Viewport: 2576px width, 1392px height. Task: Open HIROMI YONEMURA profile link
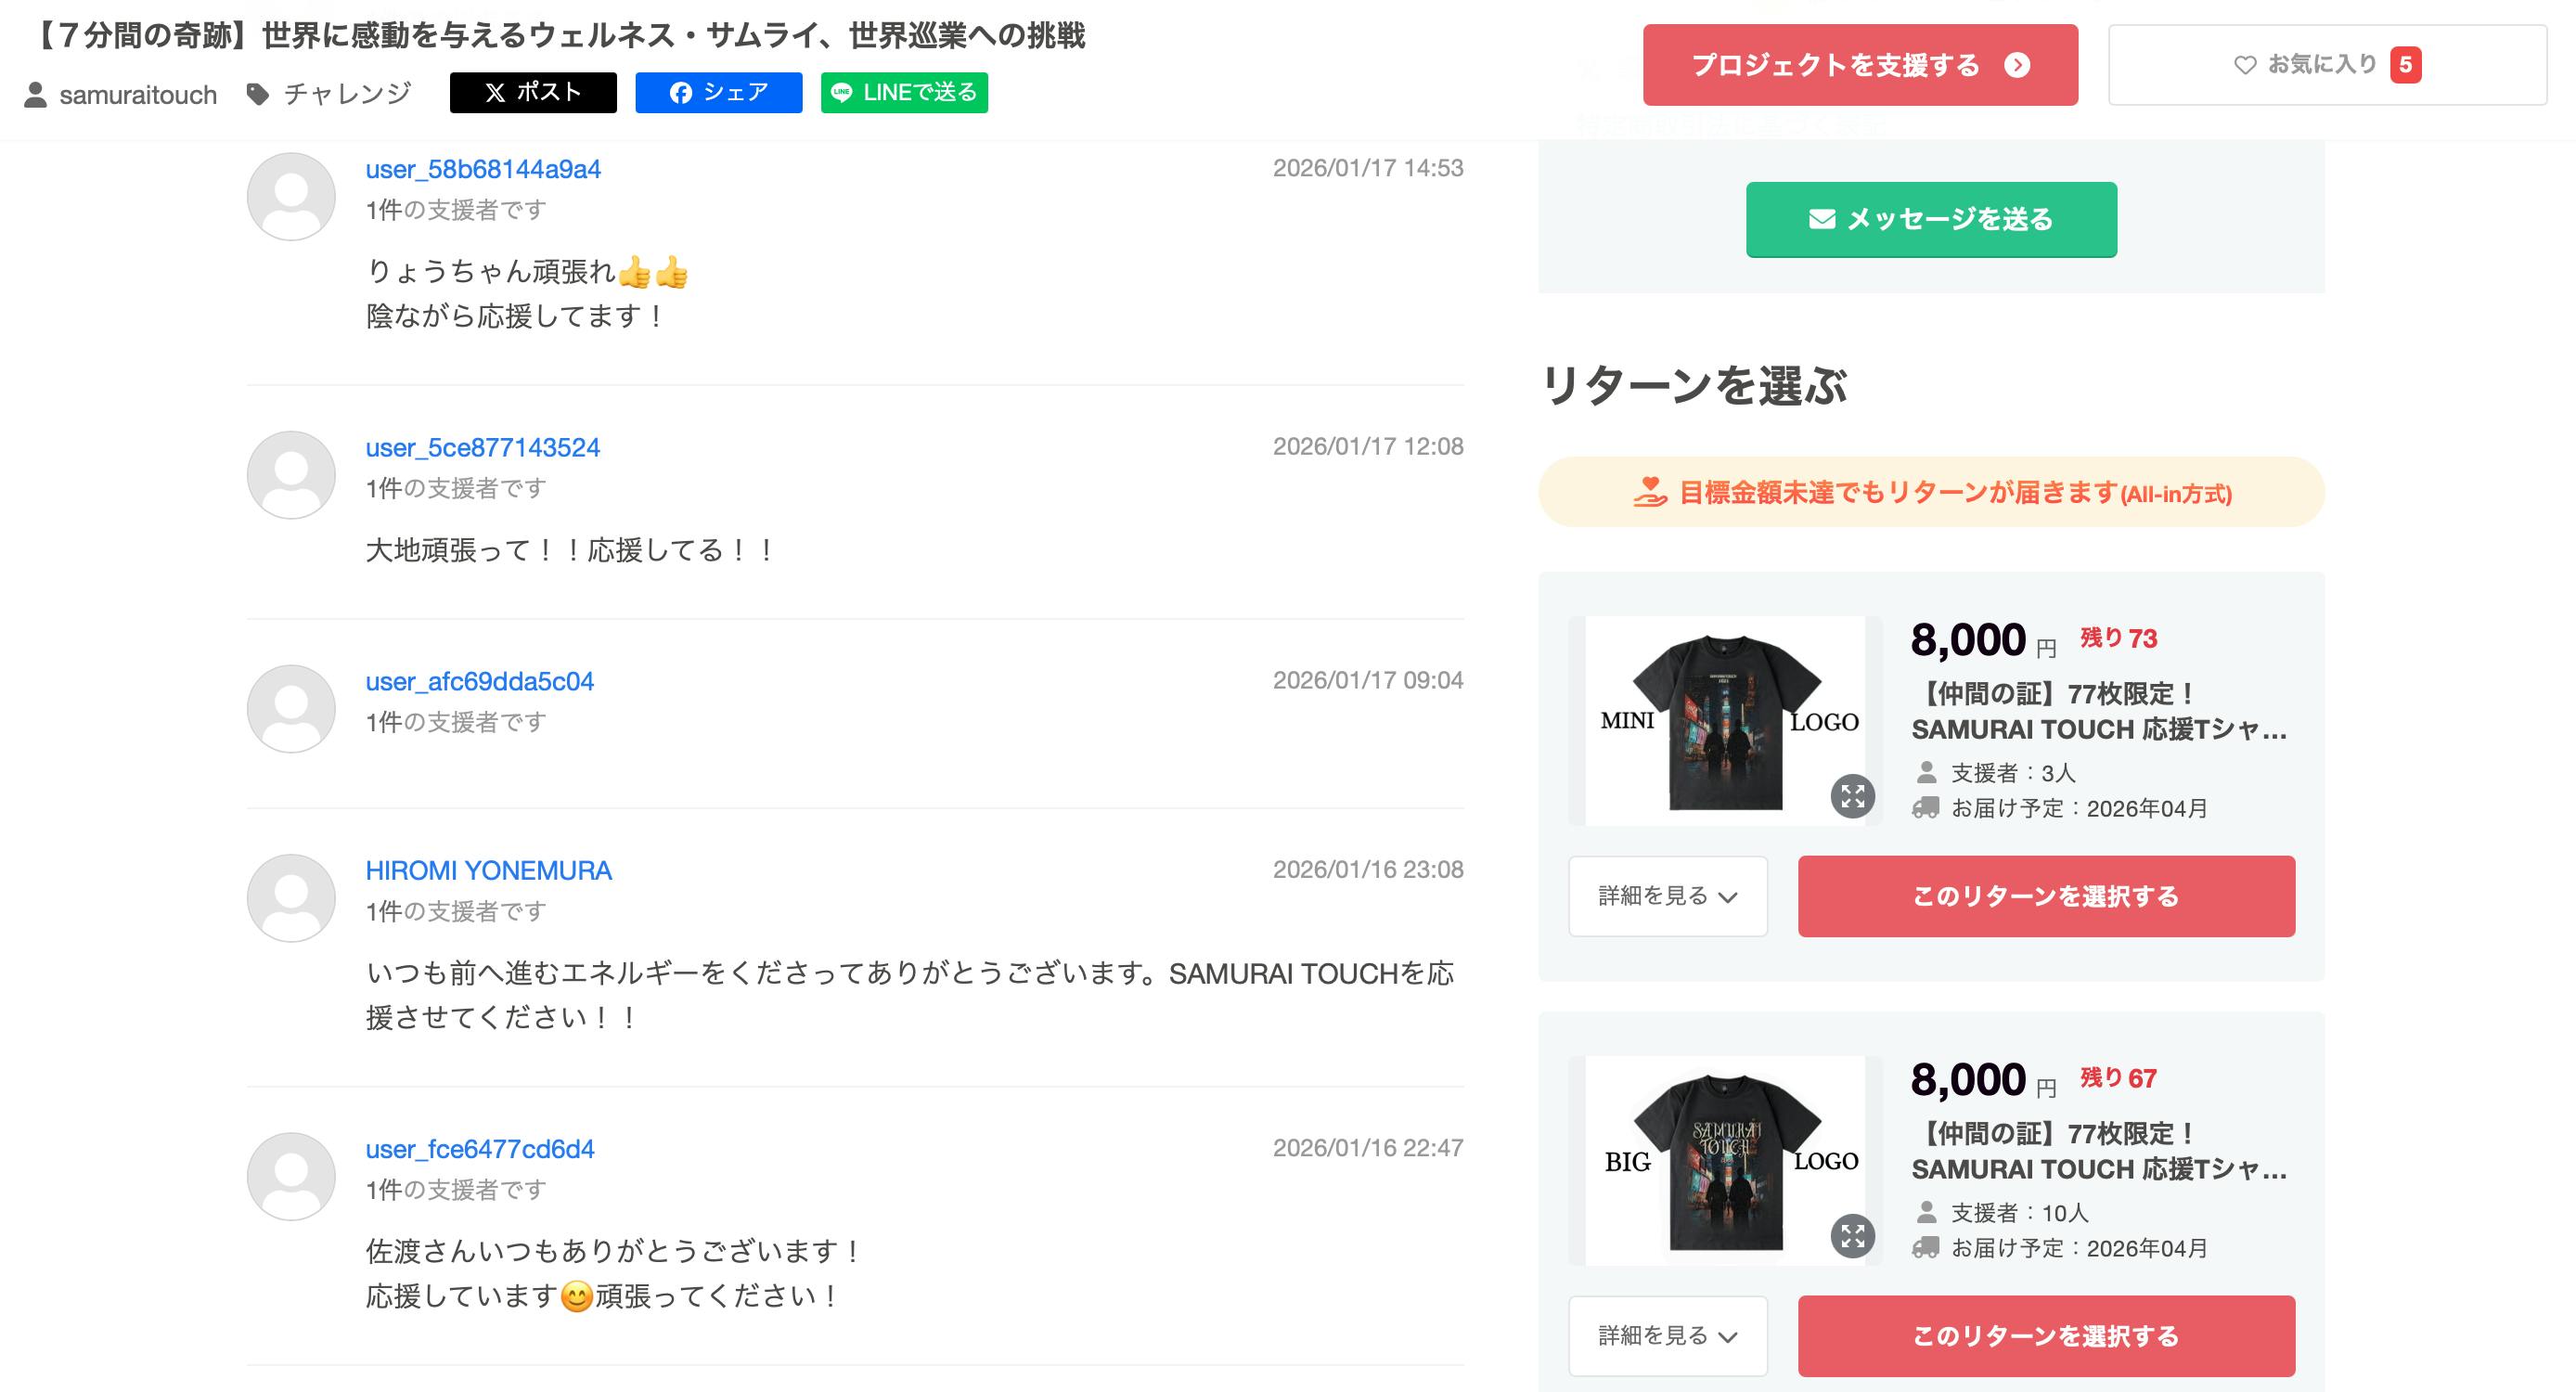pyautogui.click(x=488, y=871)
